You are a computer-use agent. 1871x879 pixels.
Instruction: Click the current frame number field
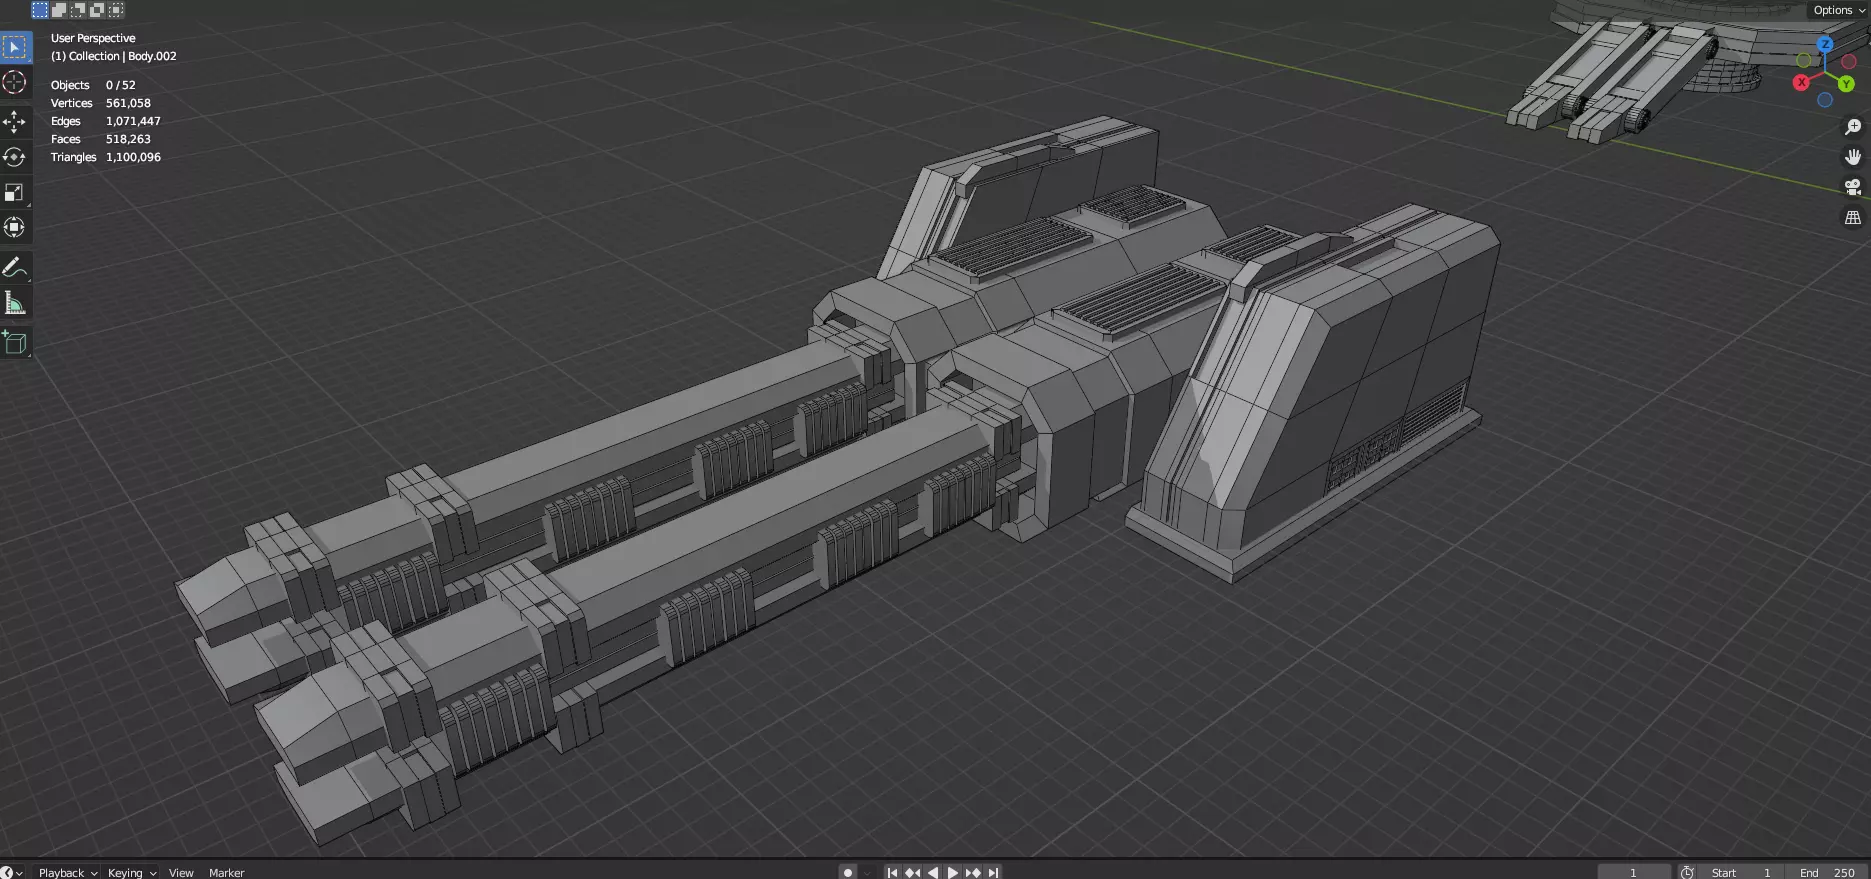click(x=1634, y=872)
